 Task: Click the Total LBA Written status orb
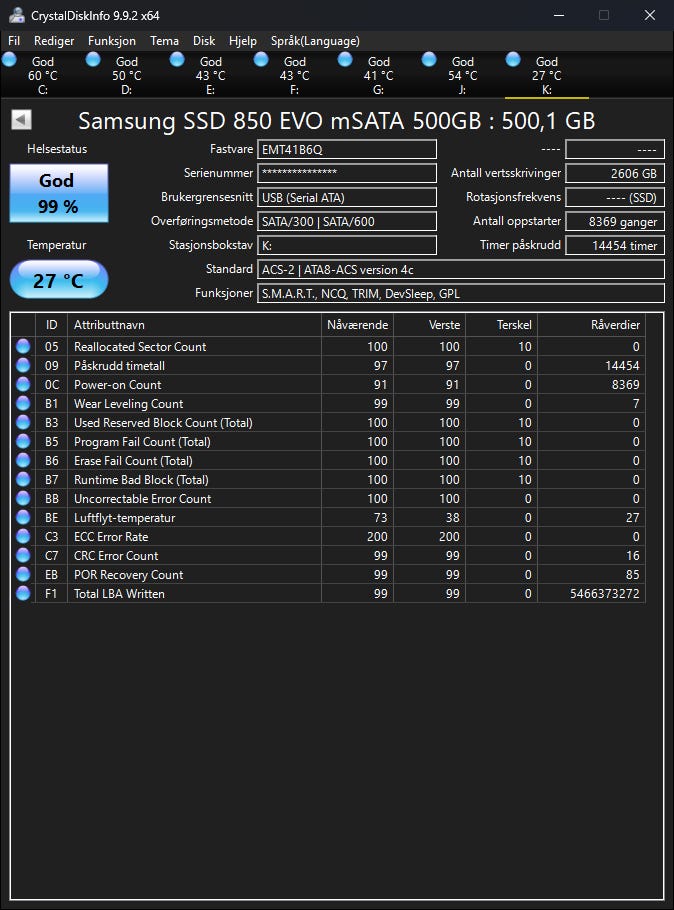(23, 593)
